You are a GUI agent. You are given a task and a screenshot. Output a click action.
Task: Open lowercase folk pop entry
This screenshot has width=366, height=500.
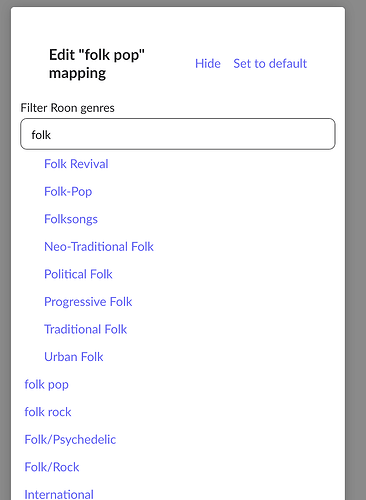point(47,385)
